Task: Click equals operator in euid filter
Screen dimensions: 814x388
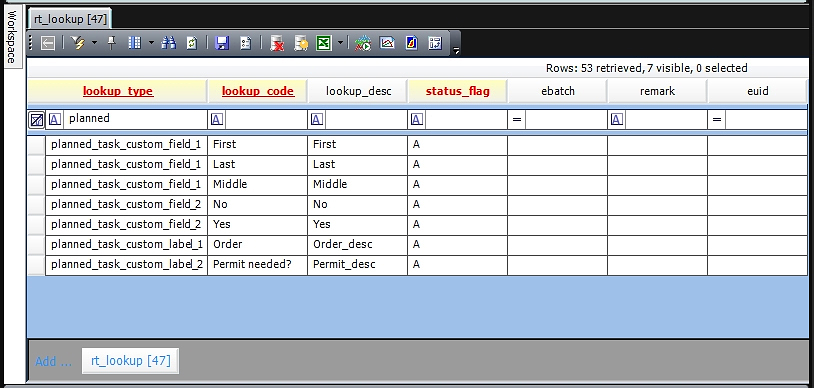Action: tap(717, 120)
